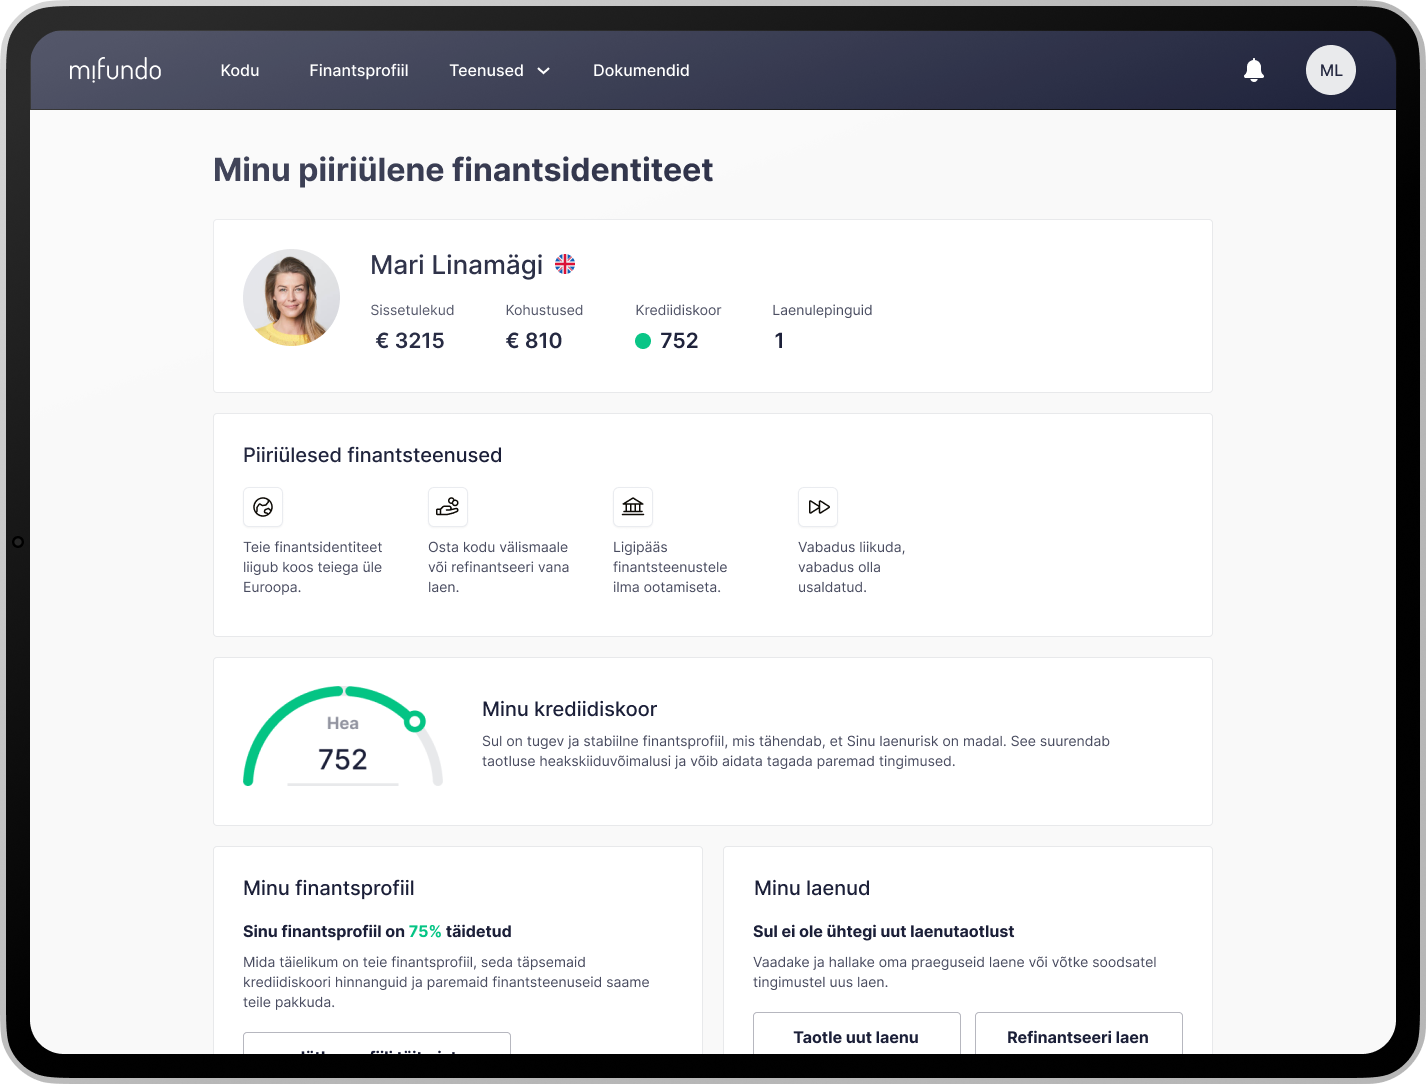This screenshot has width=1426, height=1084.
Task: Open the Finantsprofiil nav item
Action: pos(358,70)
